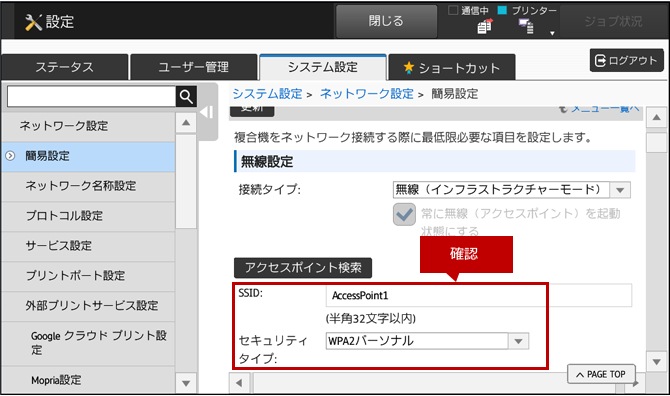This screenshot has height=396, width=670.
Task: Click the SSID field with AccessPoint1
Action: click(479, 295)
